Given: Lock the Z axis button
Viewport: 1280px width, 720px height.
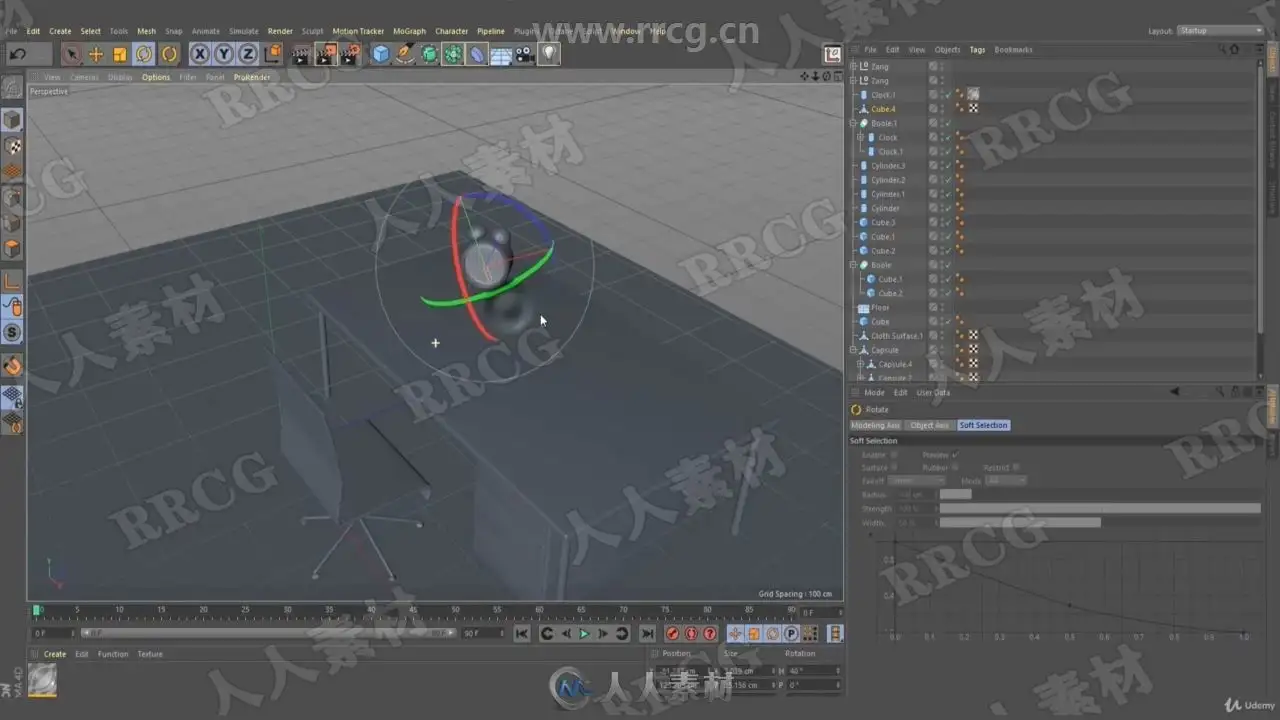Looking at the screenshot, I should pos(248,54).
